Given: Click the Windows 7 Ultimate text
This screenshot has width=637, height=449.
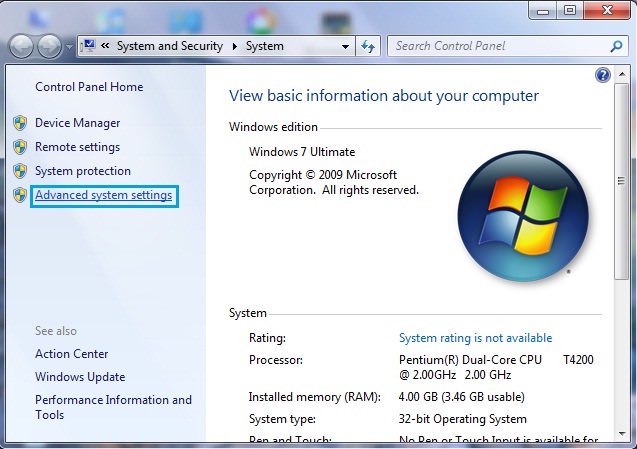Looking at the screenshot, I should point(302,152).
